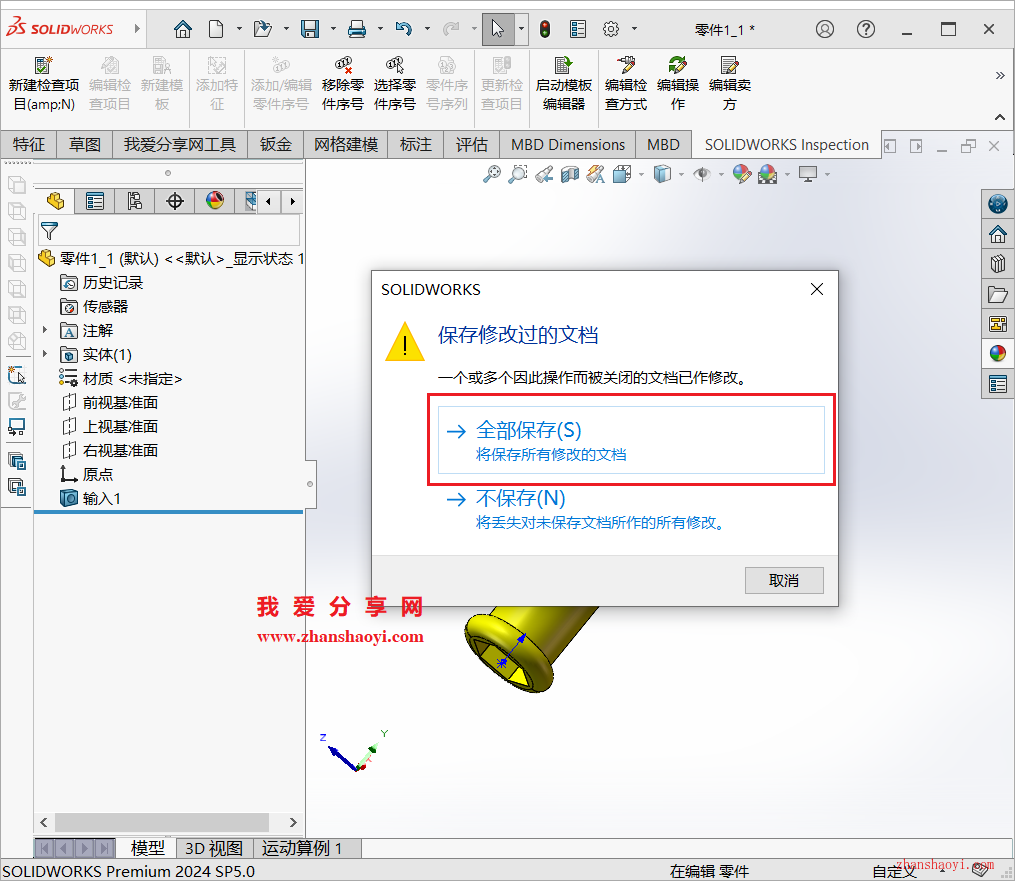Show next manager tab with right arrow
Screen dimensions: 1015x881
point(293,201)
